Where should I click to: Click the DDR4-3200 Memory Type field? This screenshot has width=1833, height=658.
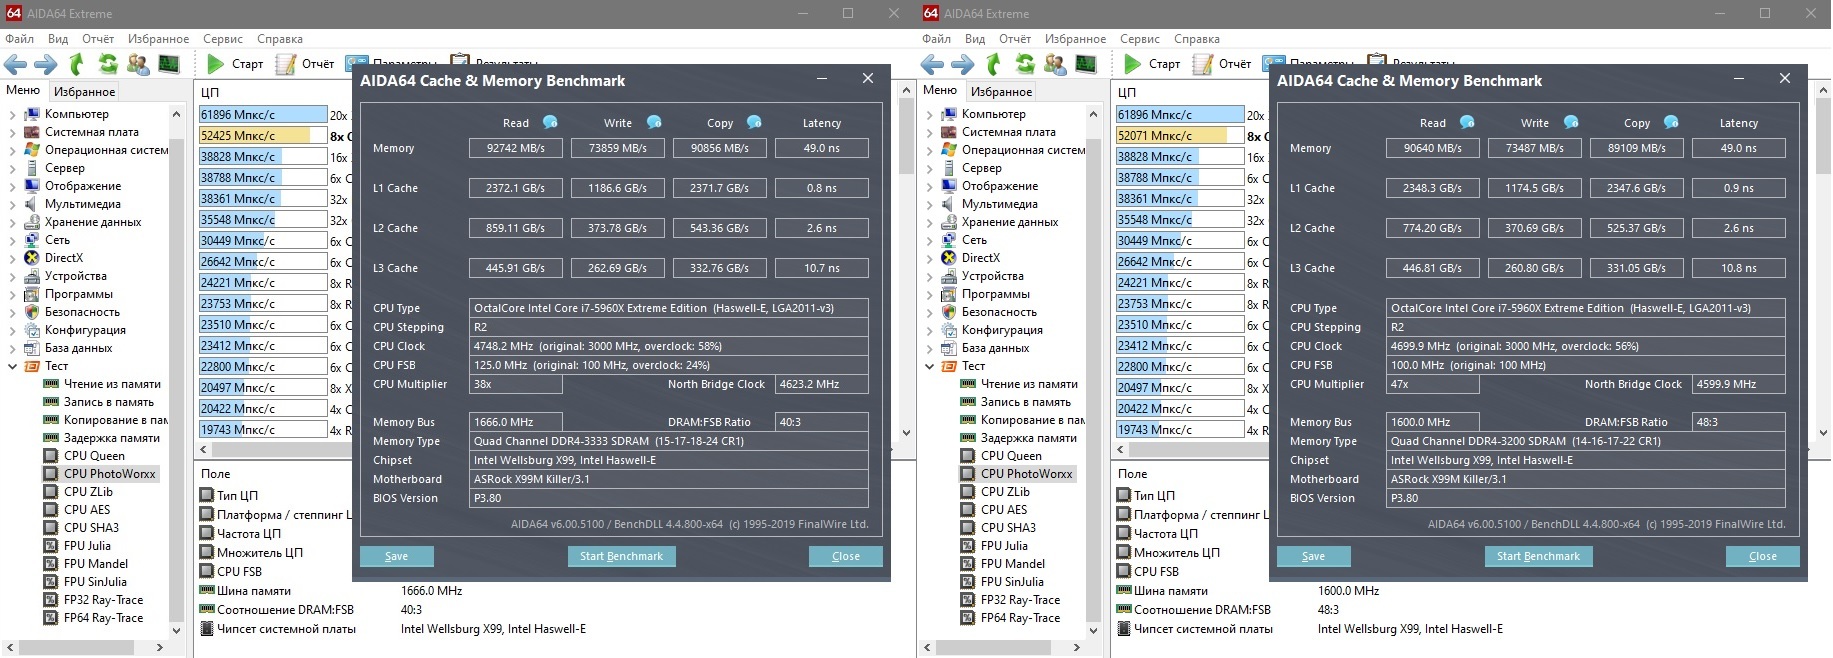click(1586, 441)
